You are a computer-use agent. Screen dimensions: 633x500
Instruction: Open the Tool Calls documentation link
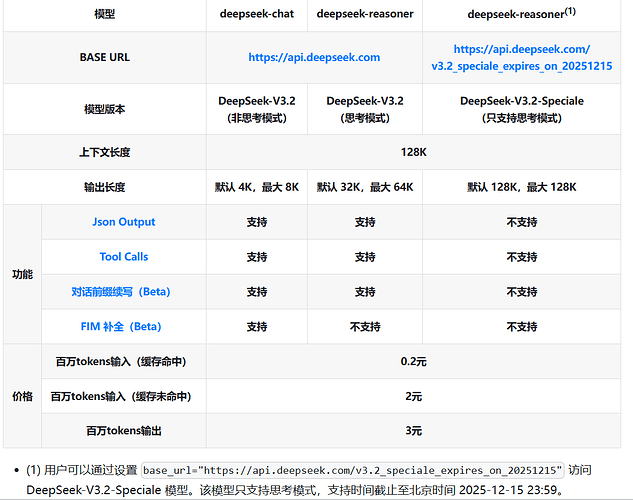pos(124,257)
